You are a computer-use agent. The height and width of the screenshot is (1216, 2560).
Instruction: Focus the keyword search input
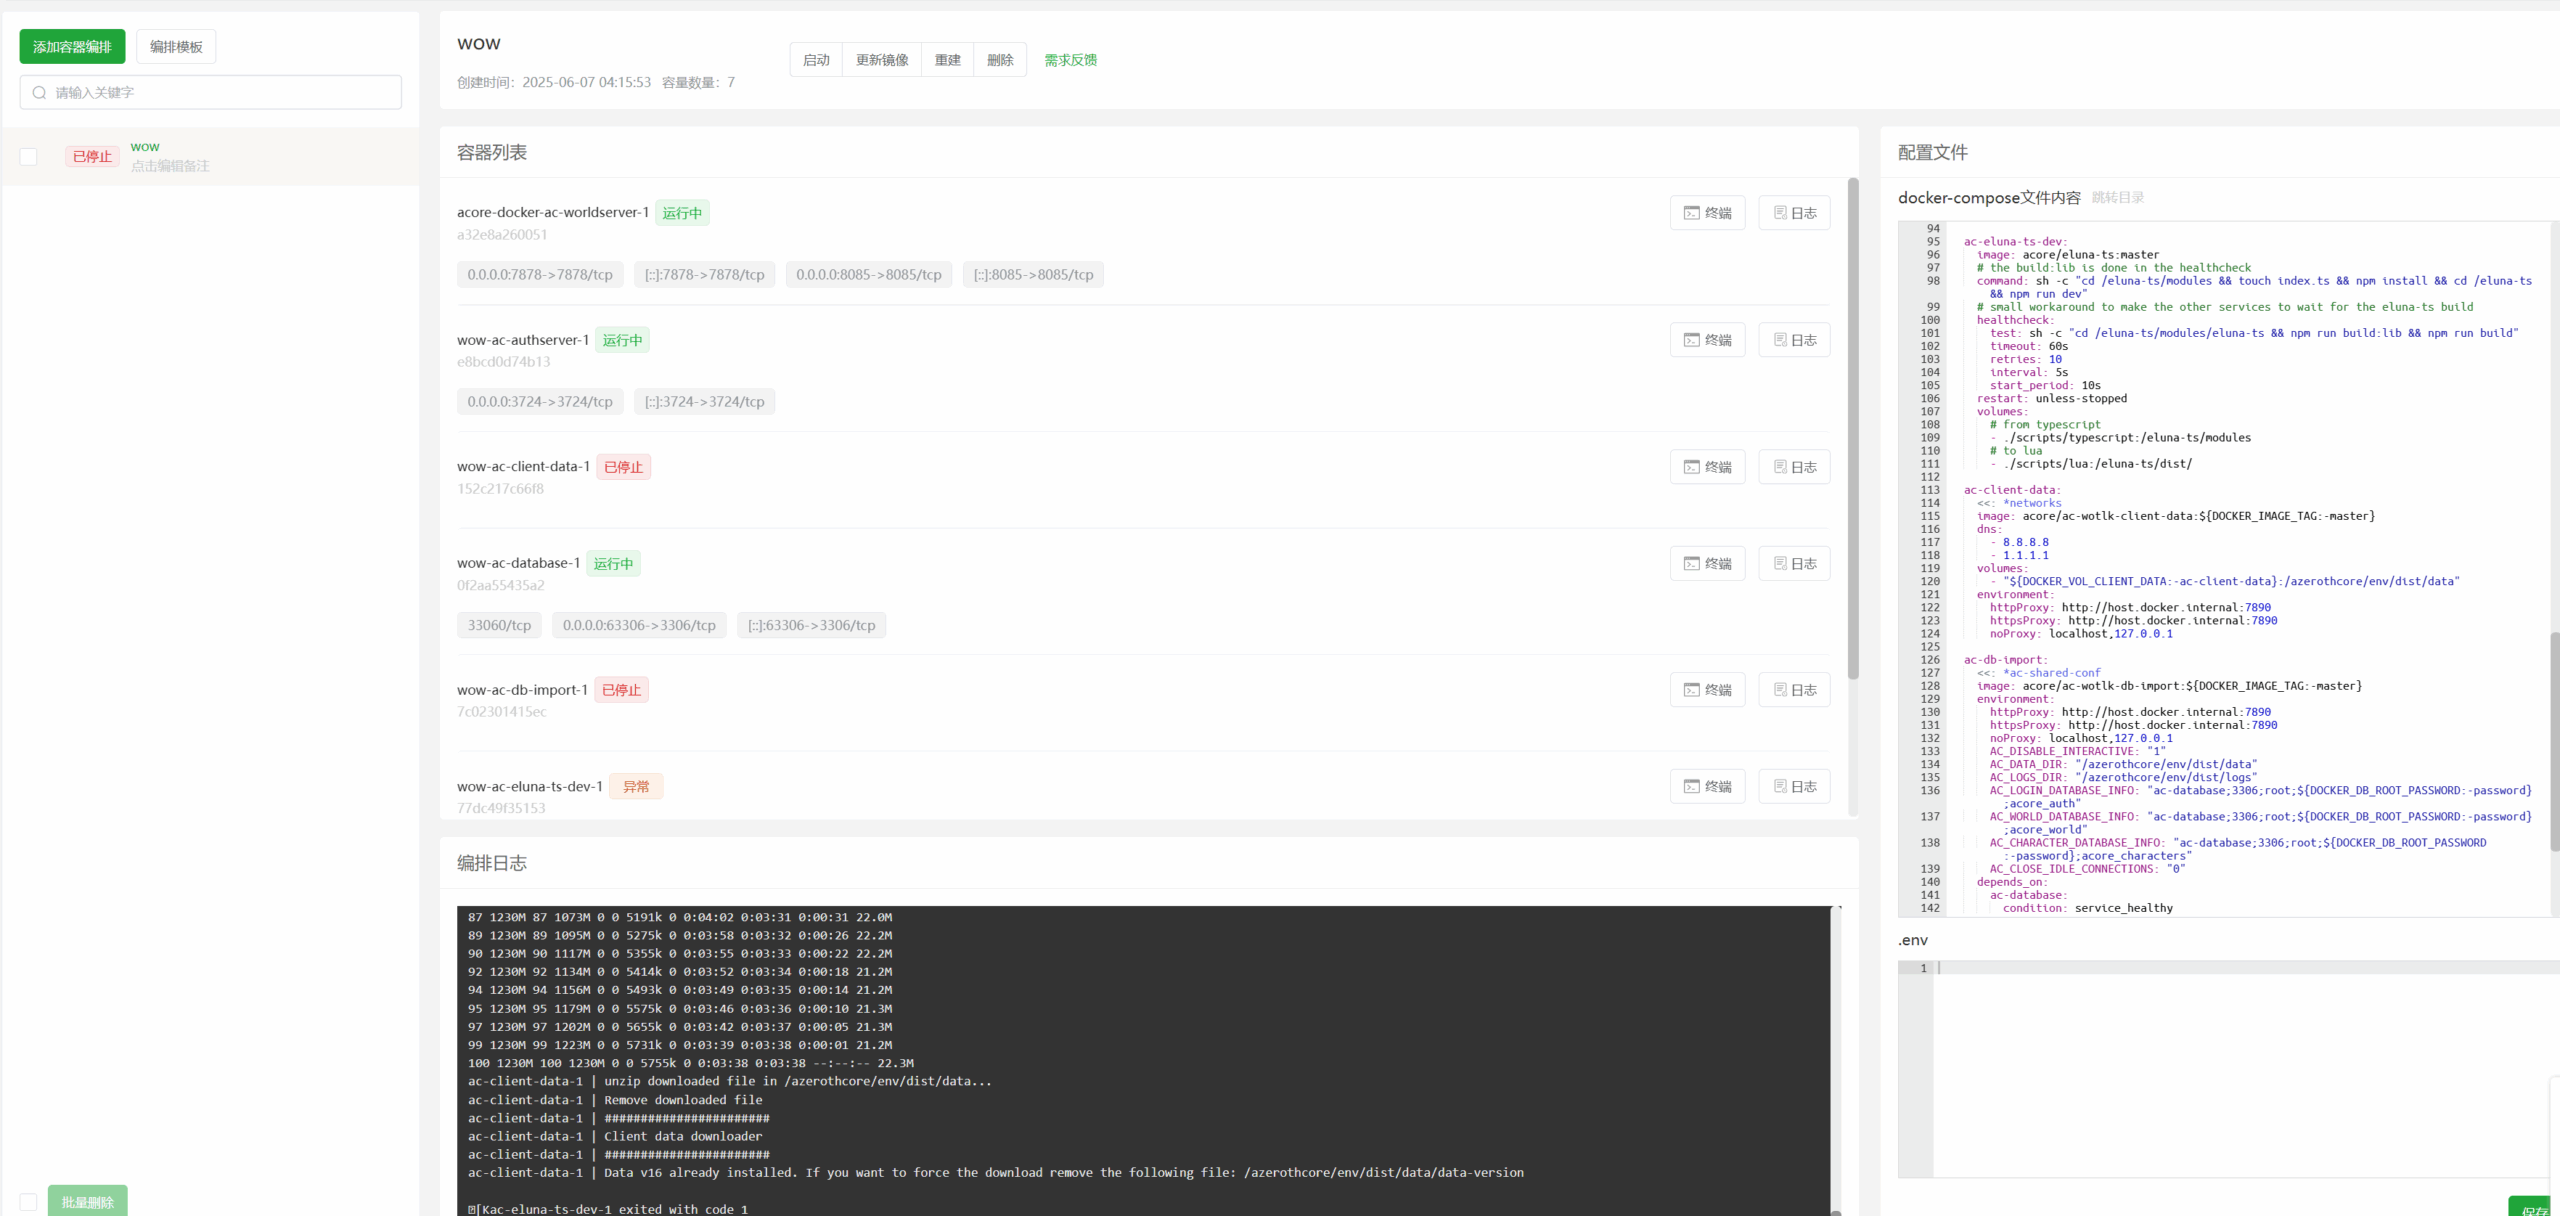[211, 92]
